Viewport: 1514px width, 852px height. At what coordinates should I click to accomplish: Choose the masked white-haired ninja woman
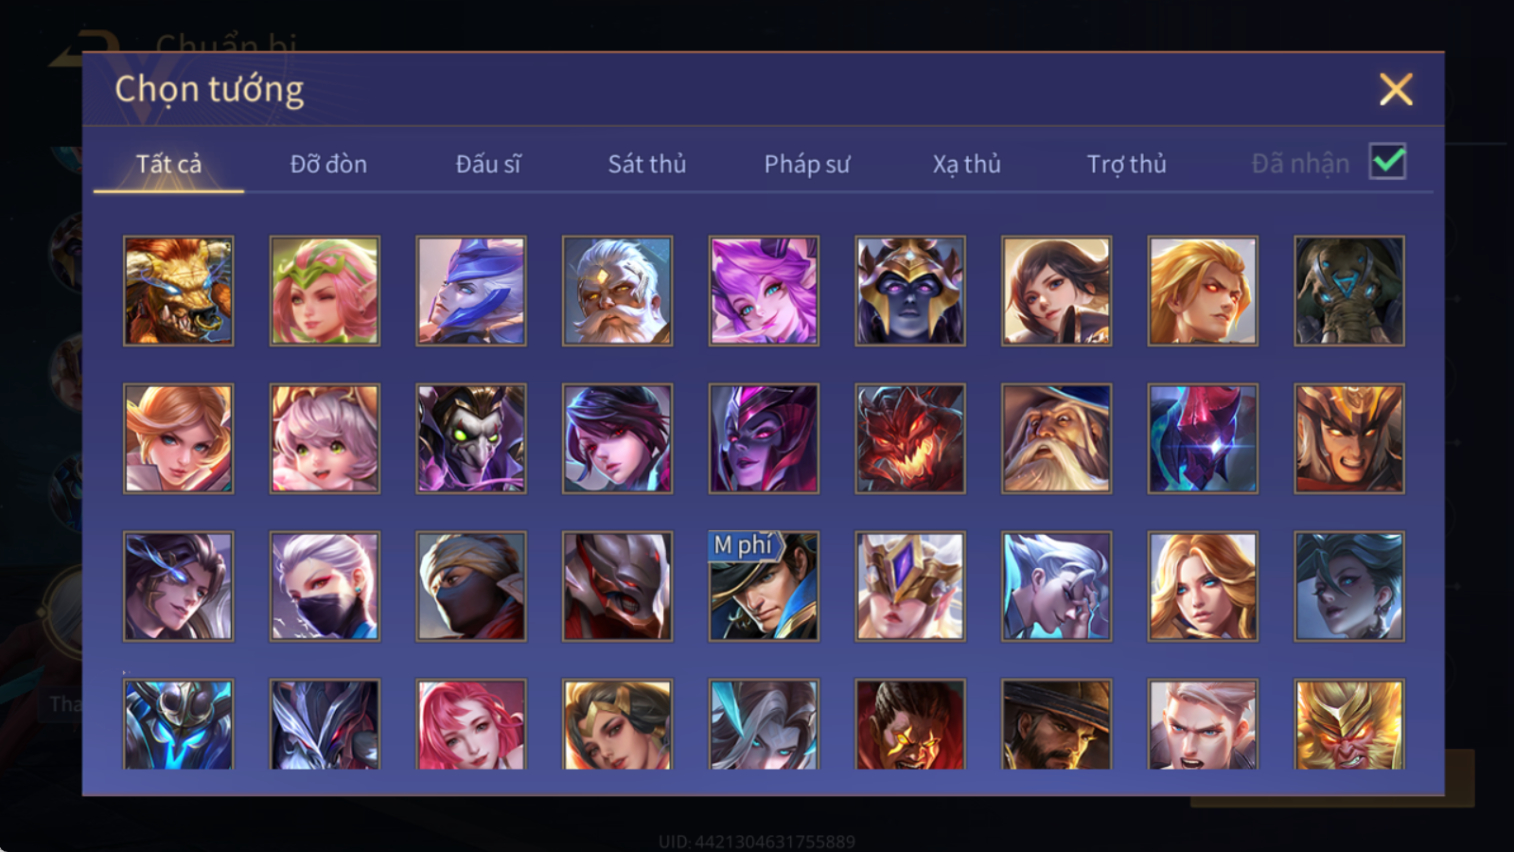coord(325,586)
